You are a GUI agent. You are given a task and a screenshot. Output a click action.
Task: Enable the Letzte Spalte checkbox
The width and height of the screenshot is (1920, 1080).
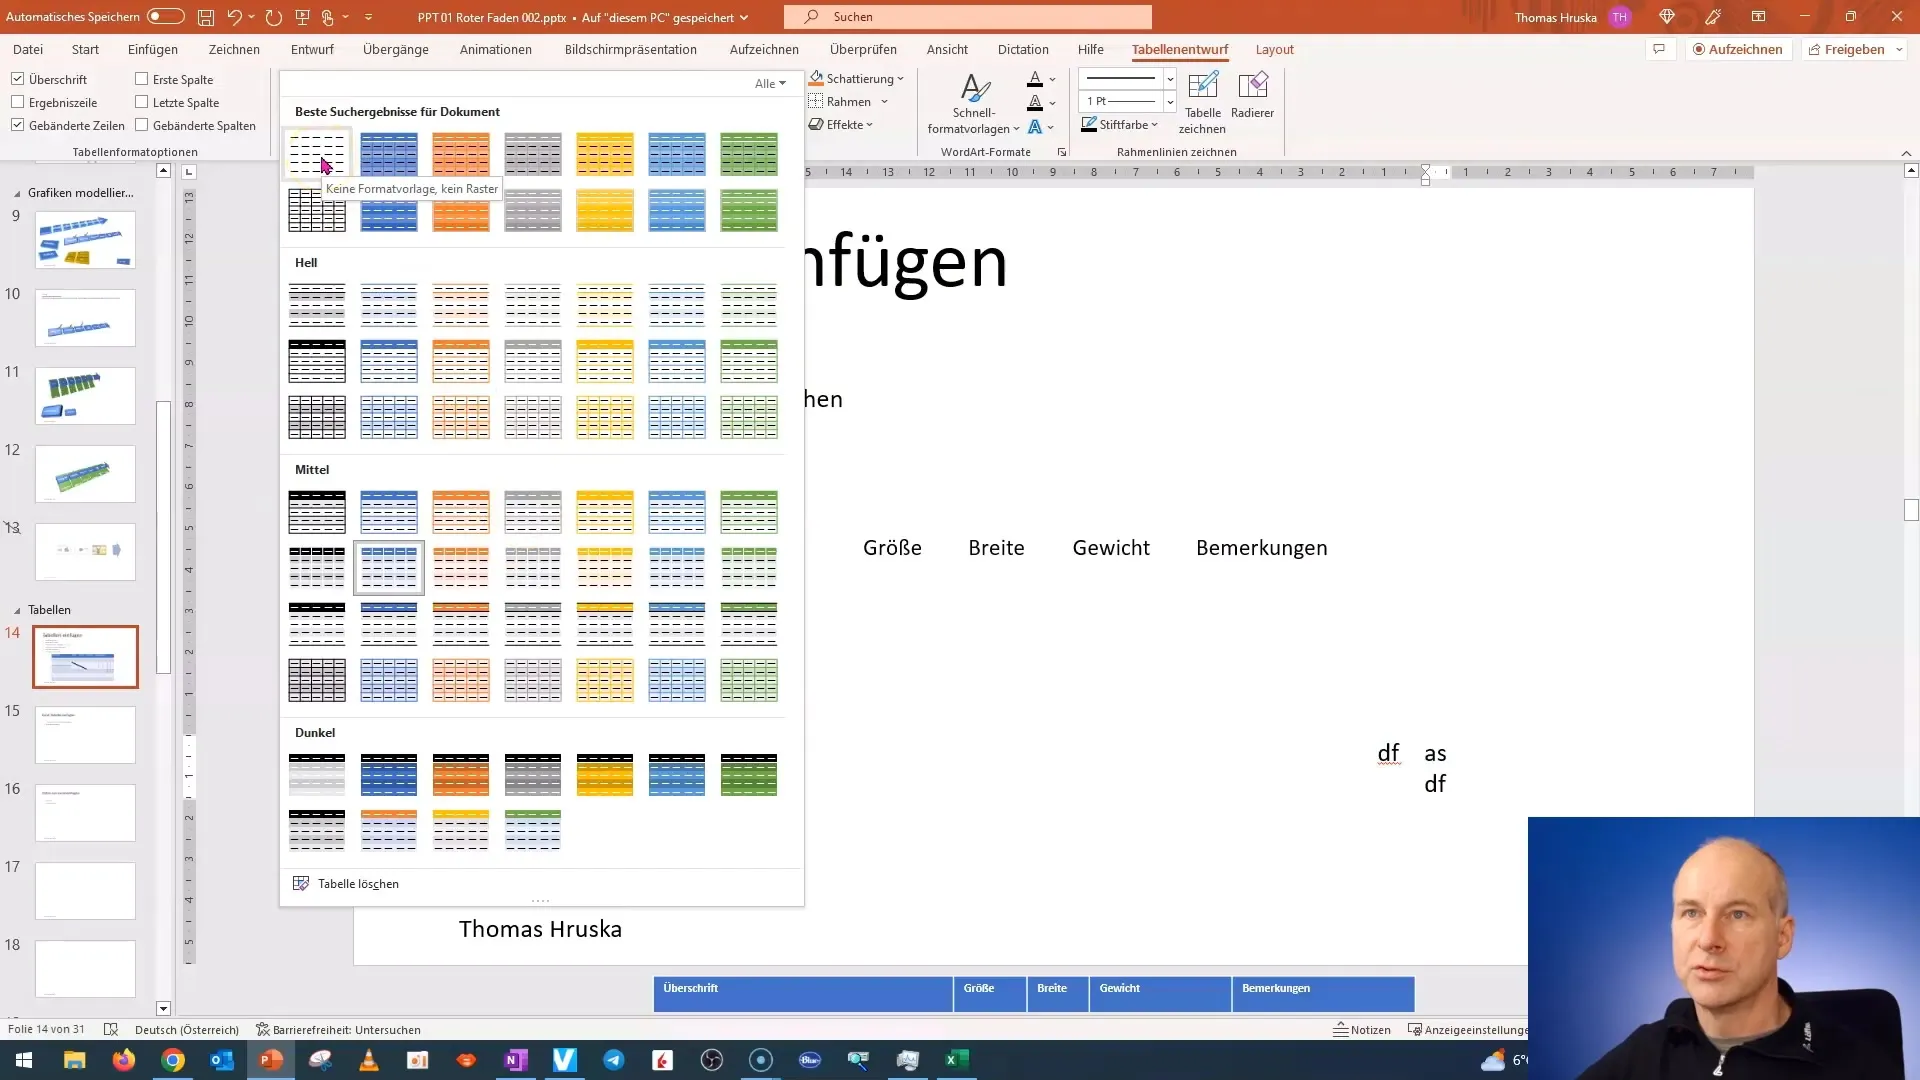(142, 102)
